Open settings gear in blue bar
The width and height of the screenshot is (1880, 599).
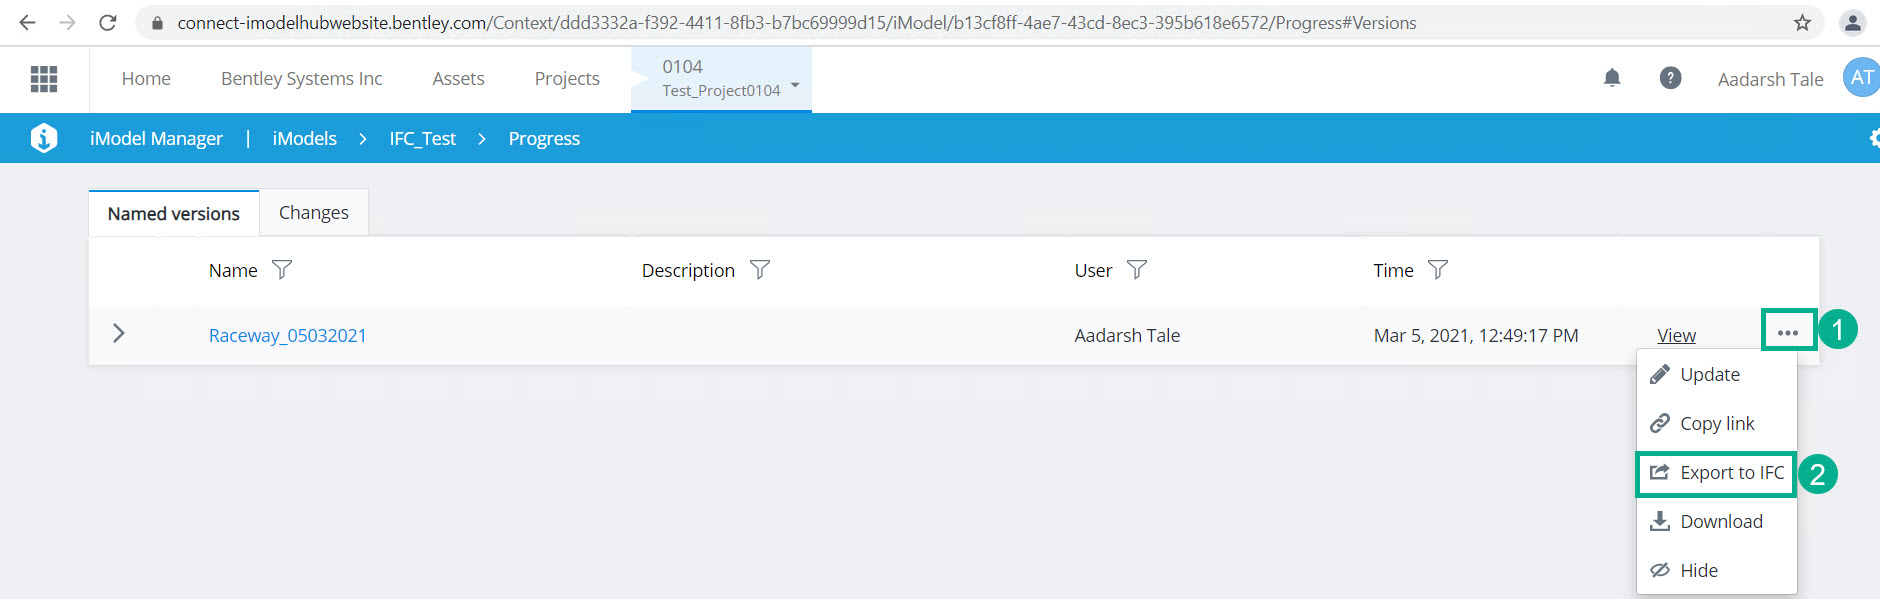pos(1874,138)
